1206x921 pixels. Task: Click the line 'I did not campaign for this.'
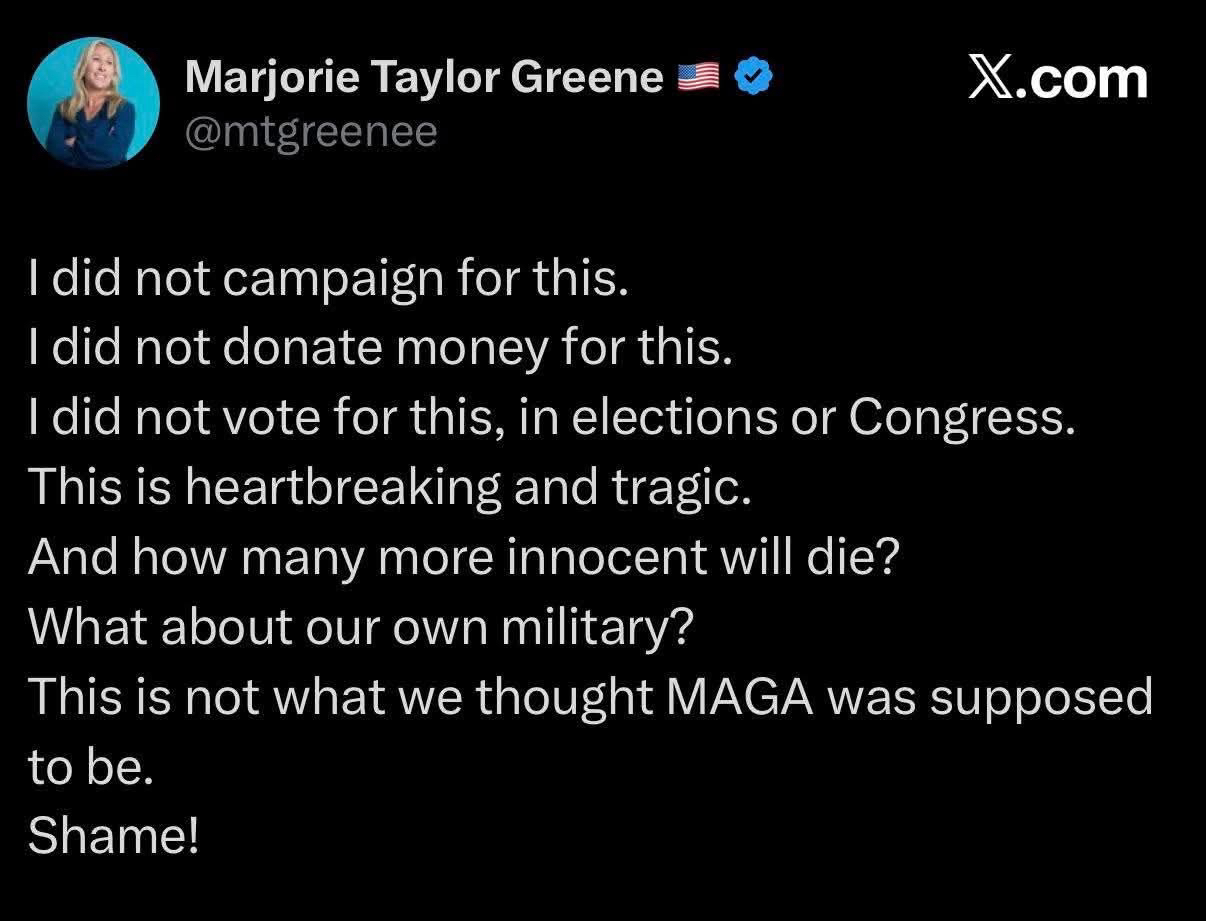pyautogui.click(x=329, y=281)
